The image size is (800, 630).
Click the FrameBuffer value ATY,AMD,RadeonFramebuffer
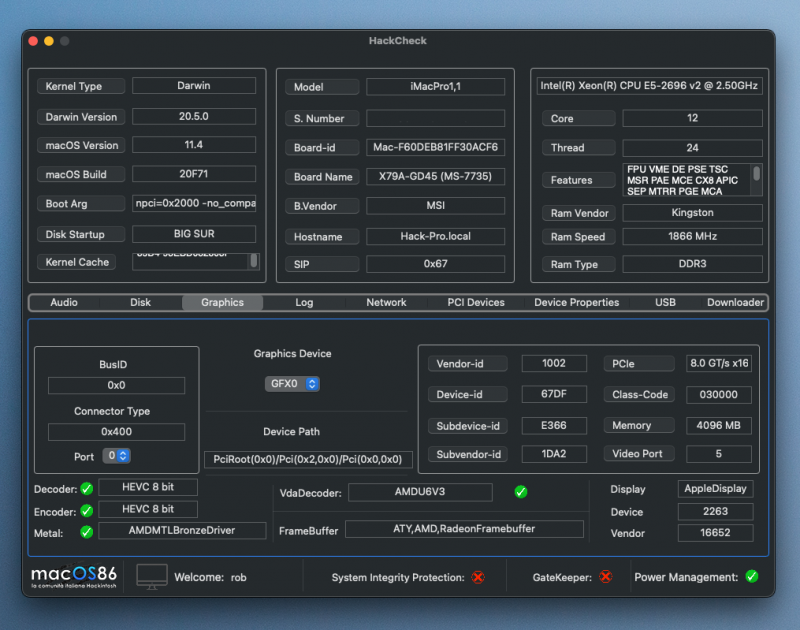464,528
